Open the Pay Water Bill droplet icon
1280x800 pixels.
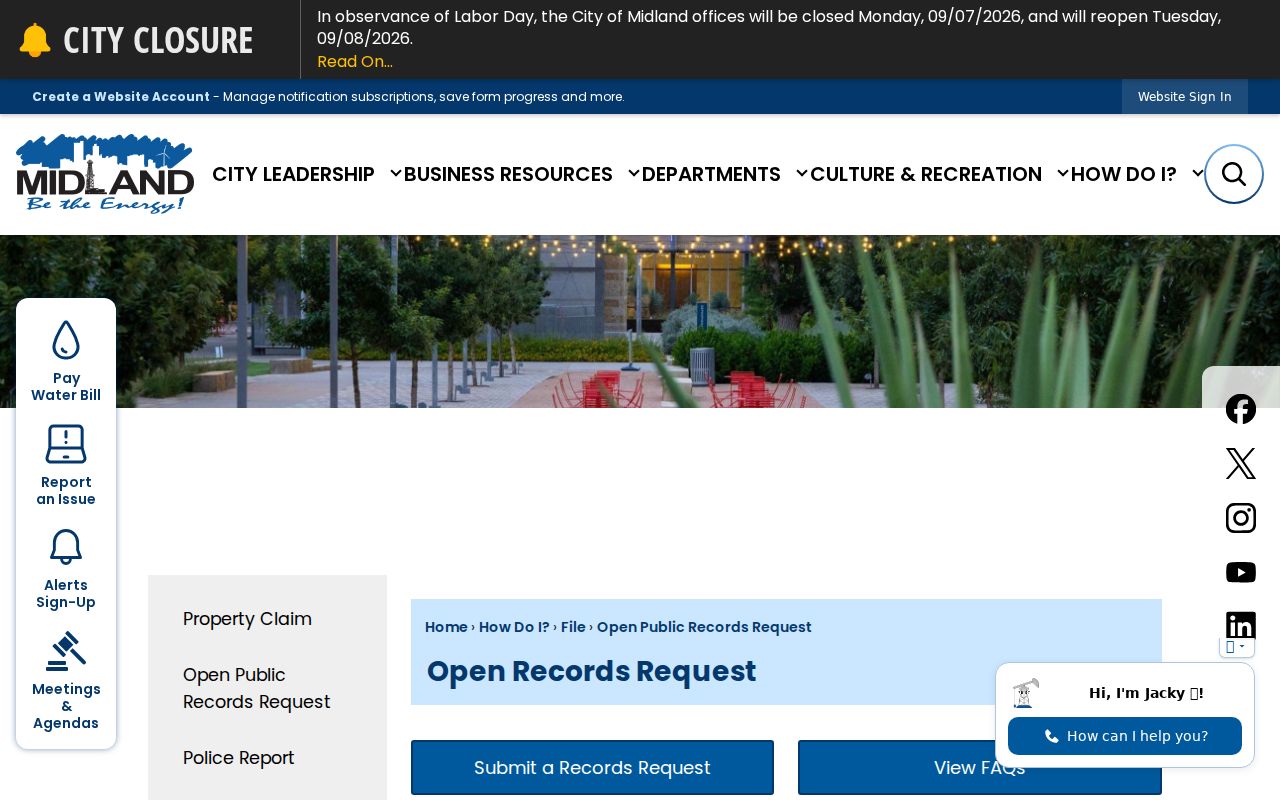(66, 340)
